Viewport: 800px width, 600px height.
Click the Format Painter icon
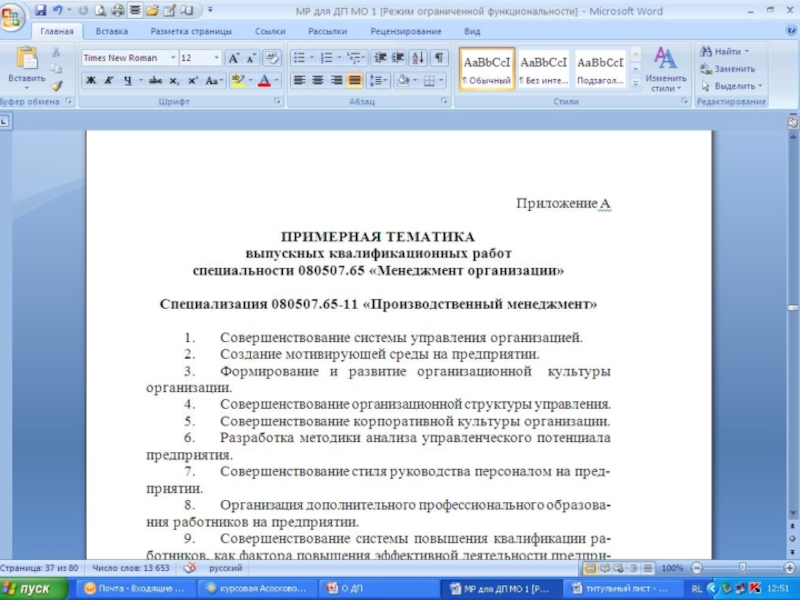[57, 86]
